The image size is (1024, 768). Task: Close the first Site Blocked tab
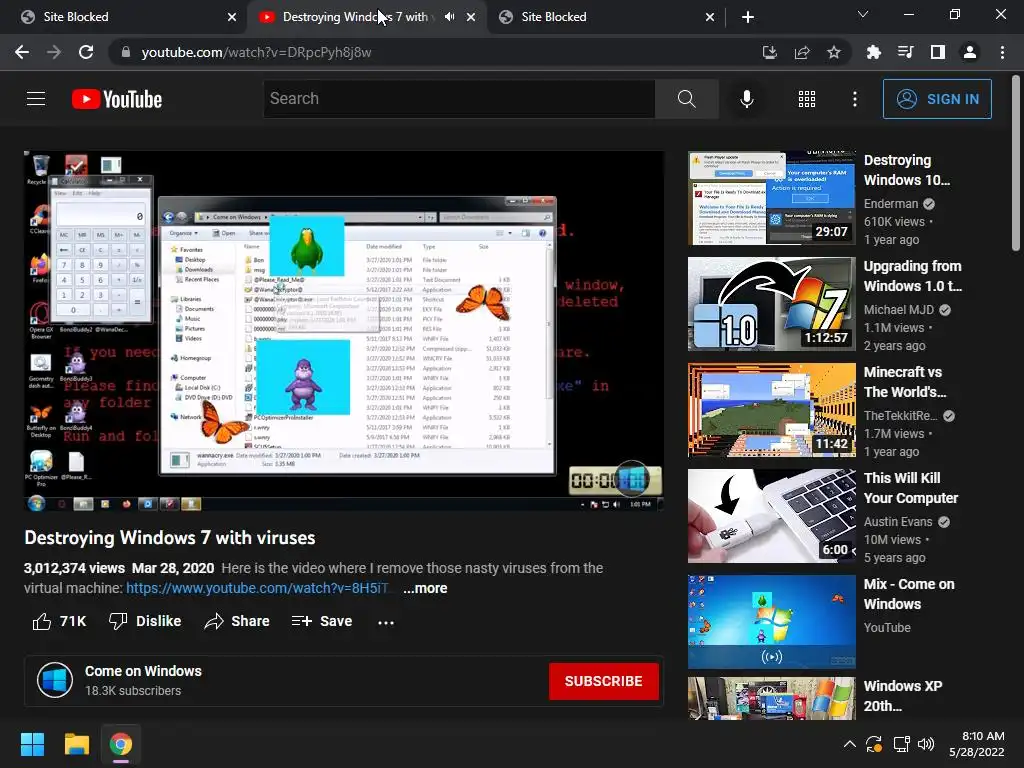click(x=232, y=17)
